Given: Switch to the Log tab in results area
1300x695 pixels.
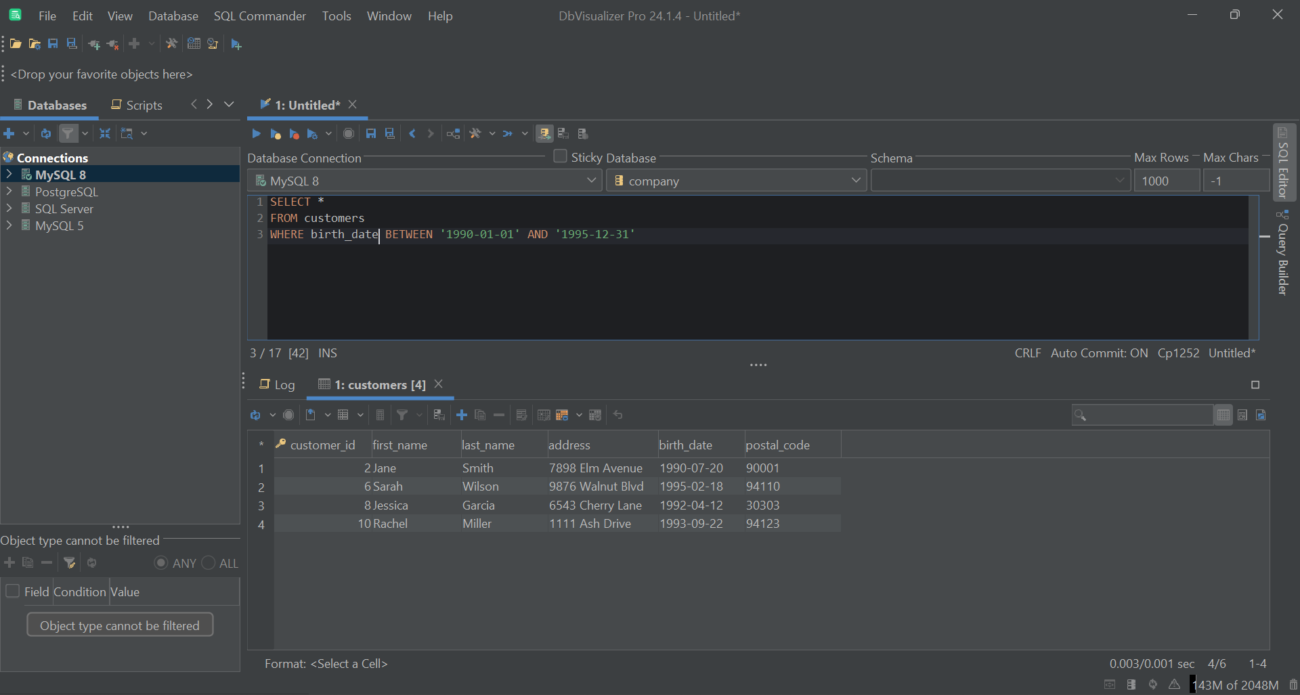Looking at the screenshot, I should tap(278, 384).
